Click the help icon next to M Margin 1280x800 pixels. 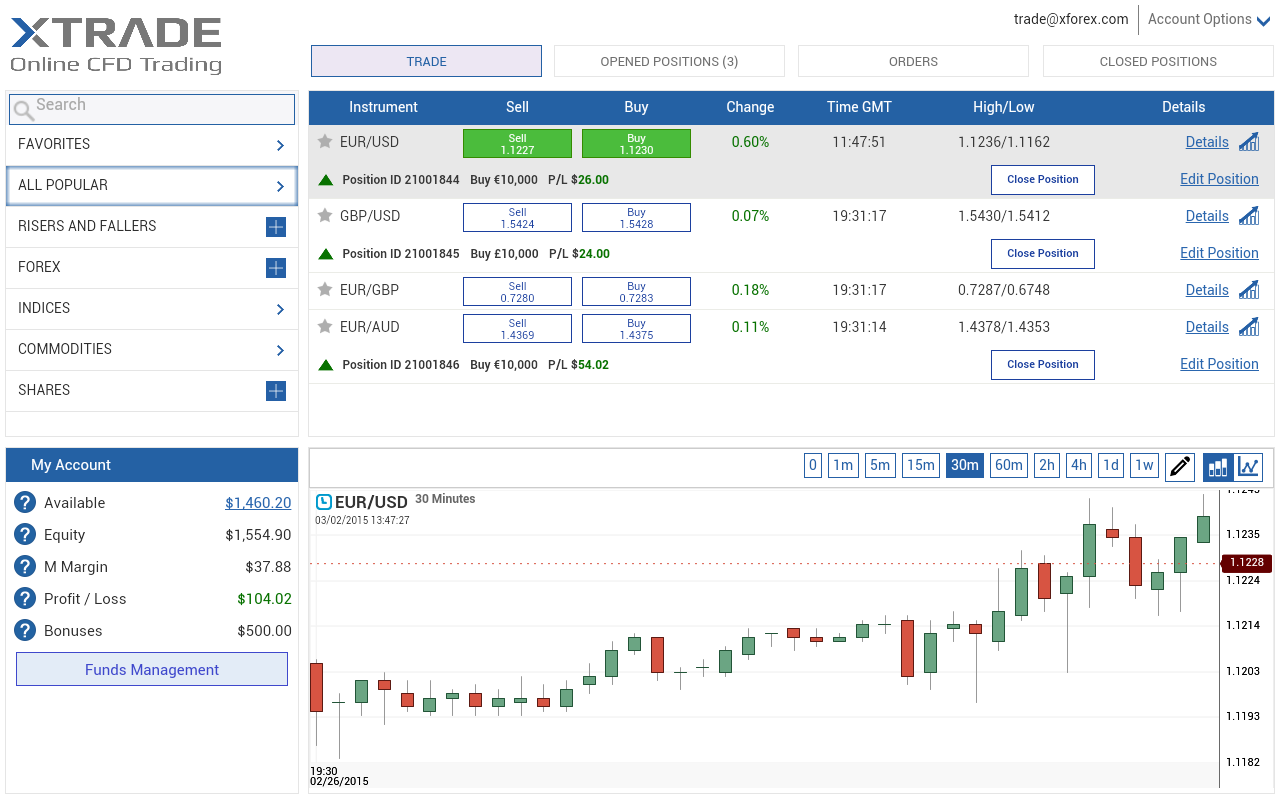point(25,567)
